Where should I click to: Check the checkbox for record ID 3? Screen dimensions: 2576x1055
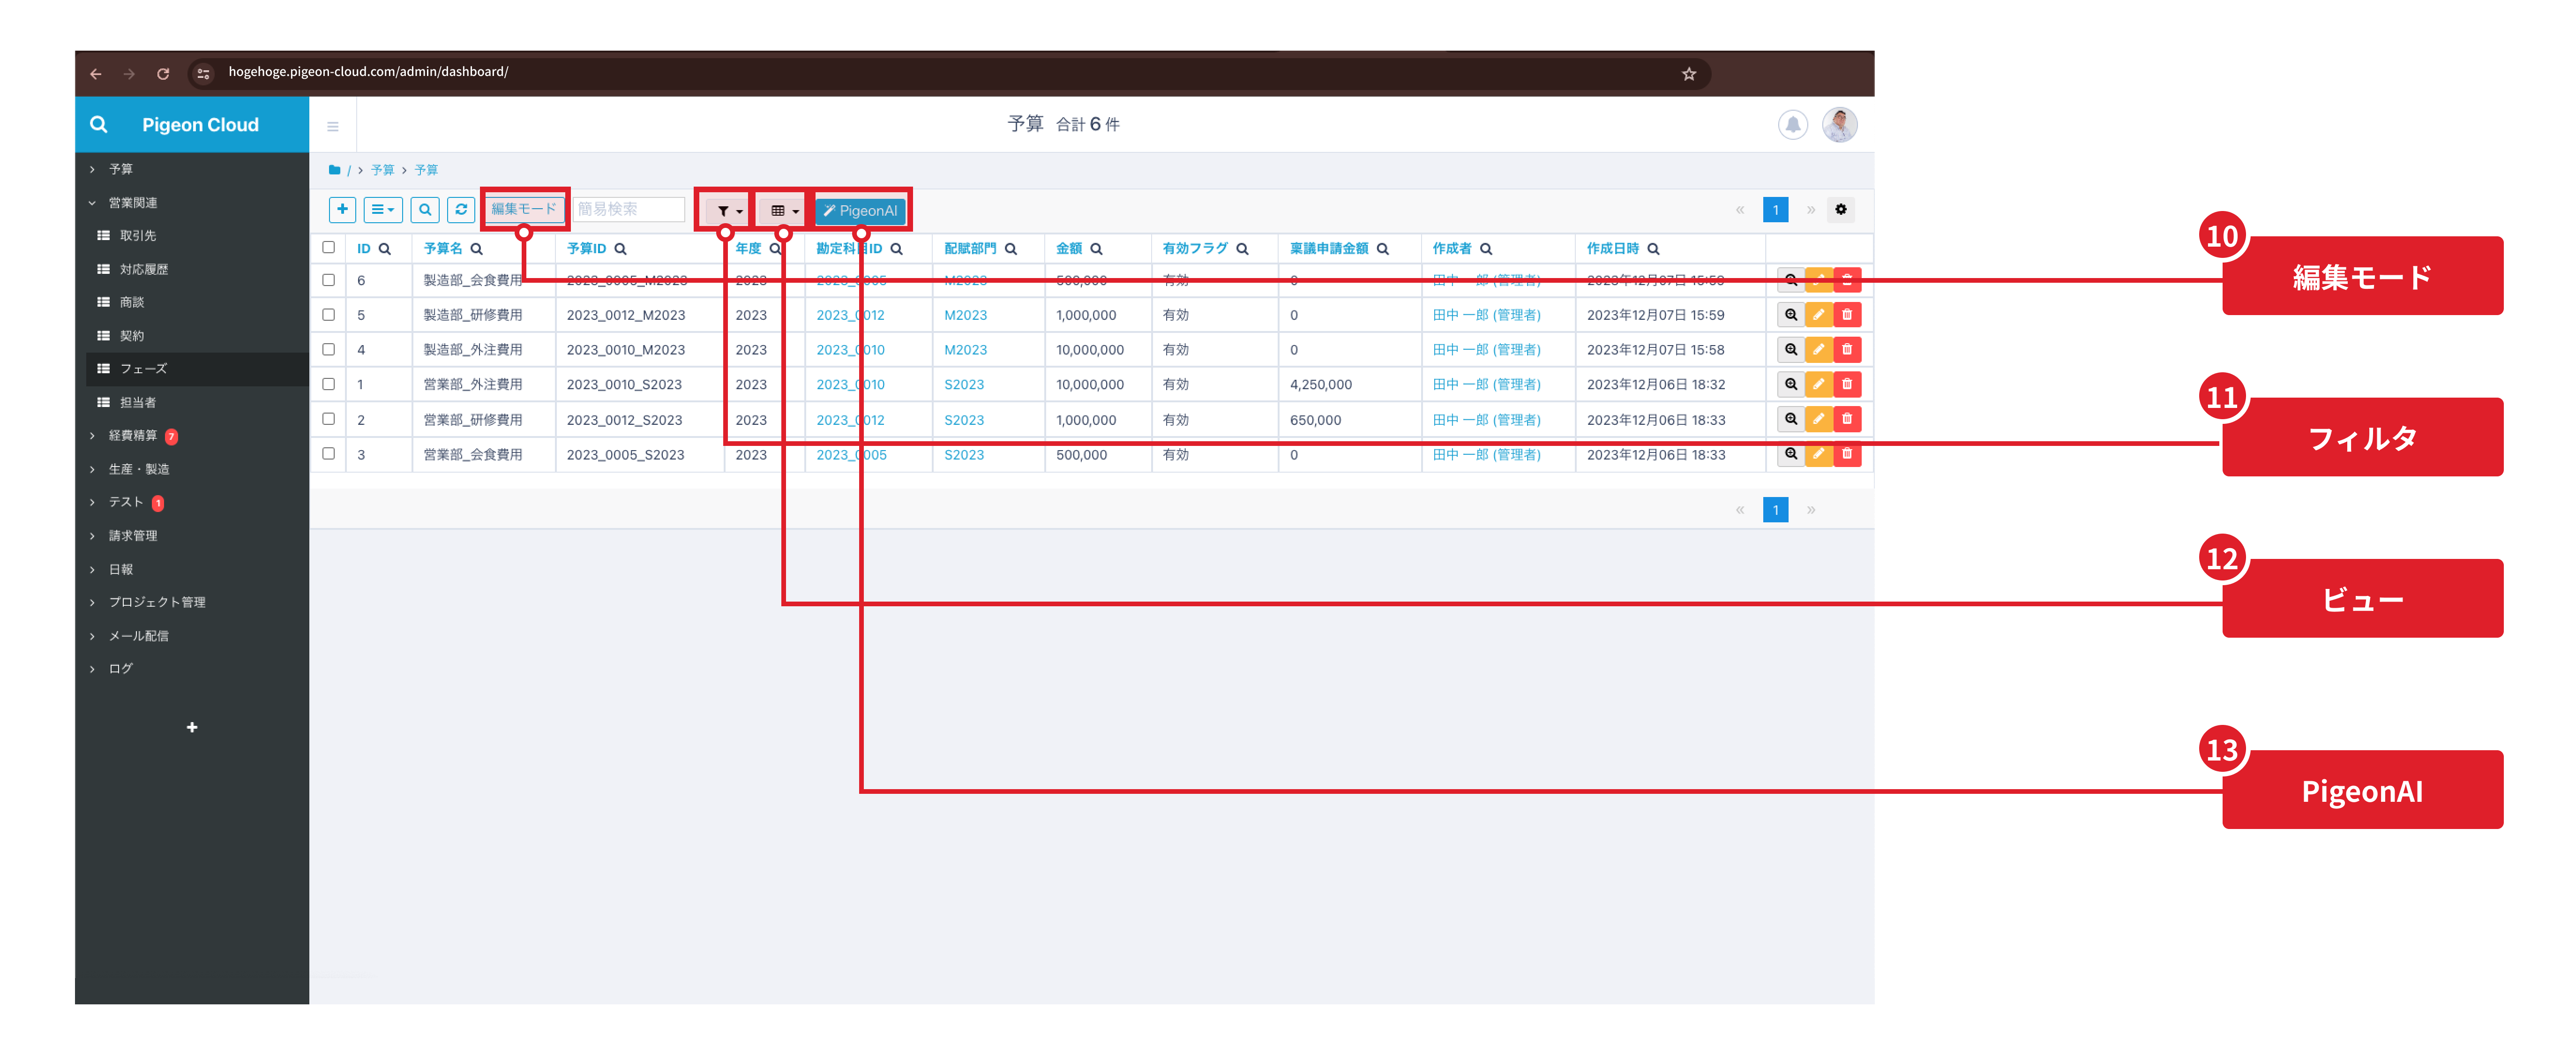pos(328,454)
